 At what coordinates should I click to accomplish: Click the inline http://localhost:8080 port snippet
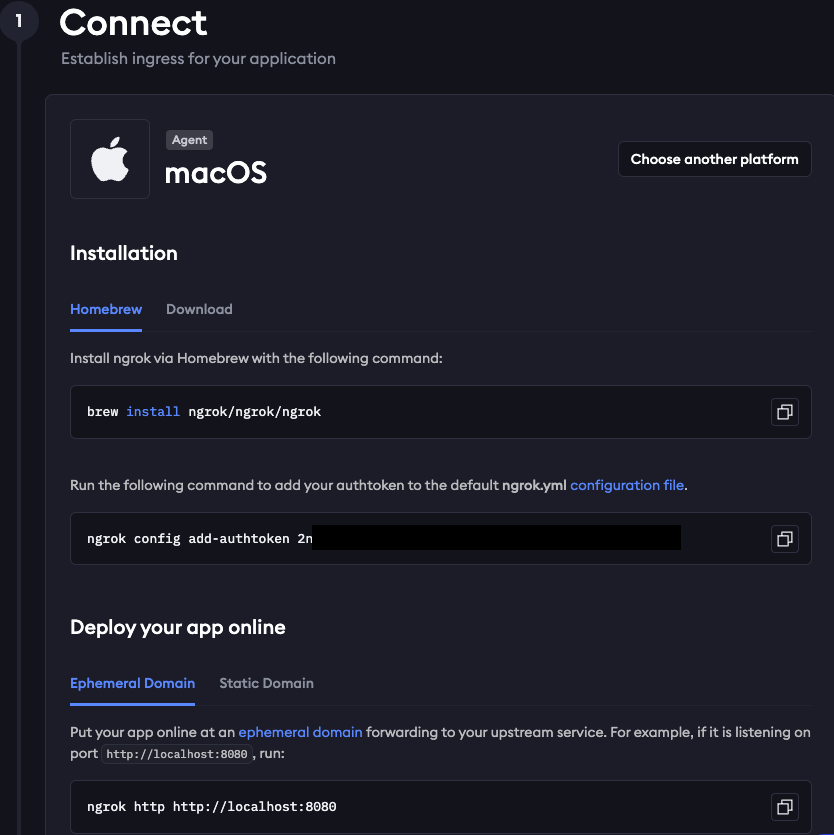tap(177, 754)
